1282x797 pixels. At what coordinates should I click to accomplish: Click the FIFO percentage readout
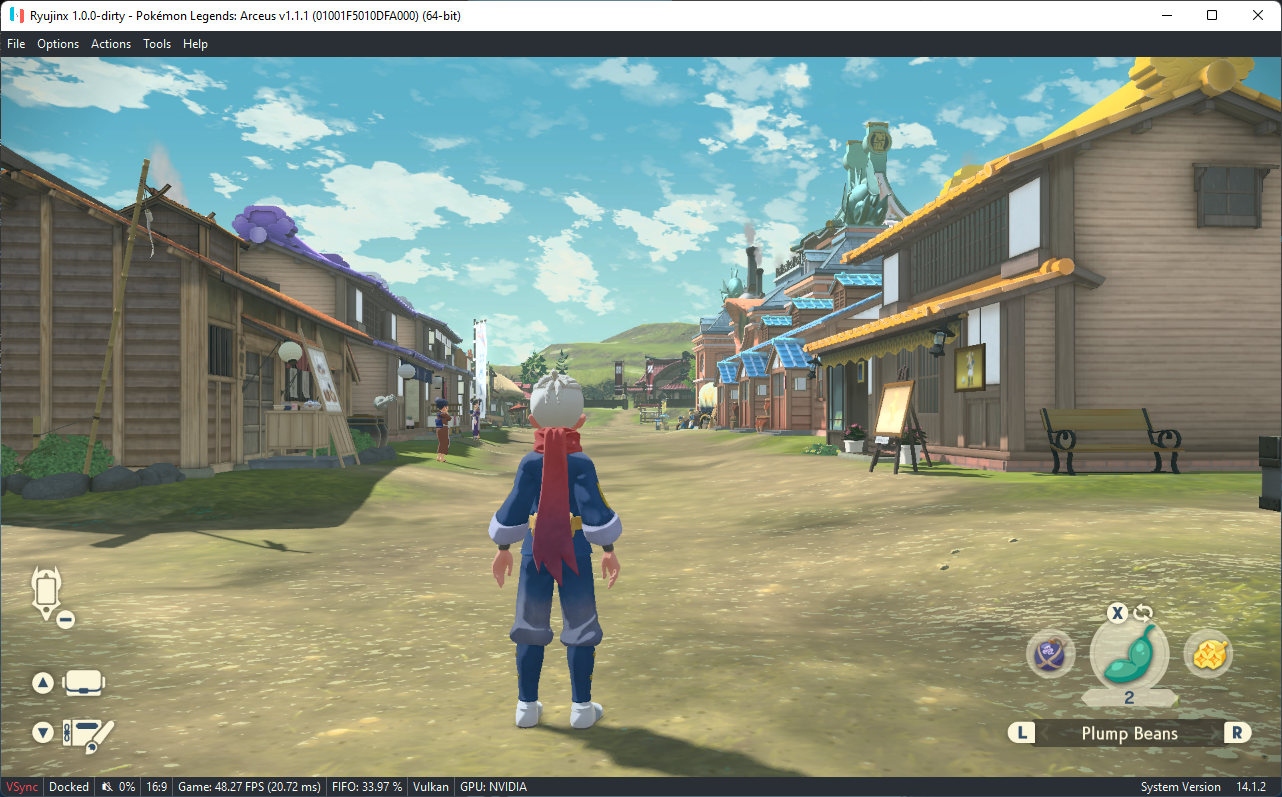click(x=365, y=787)
